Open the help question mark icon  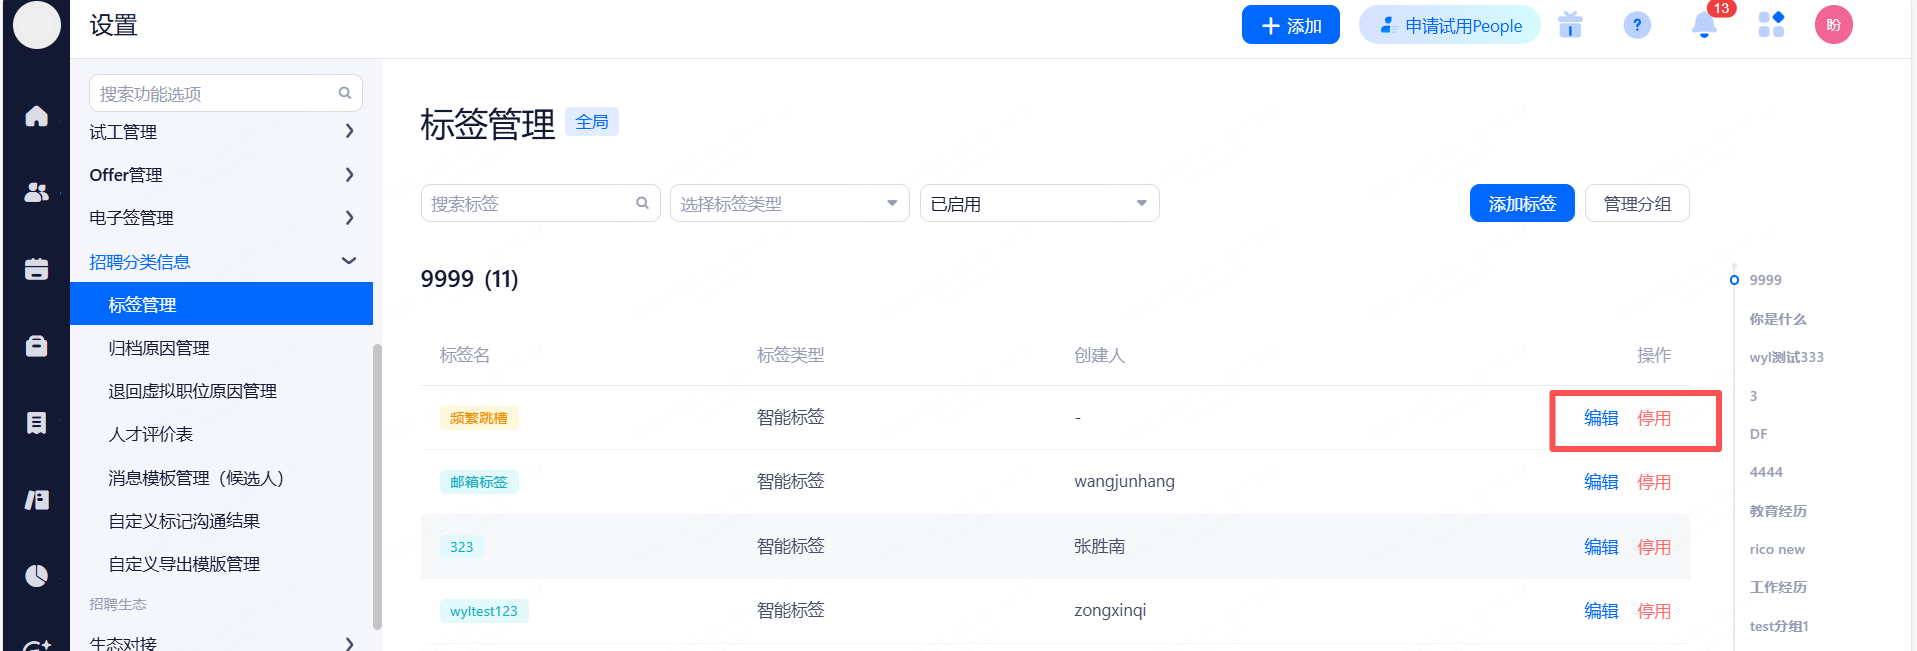(x=1636, y=26)
